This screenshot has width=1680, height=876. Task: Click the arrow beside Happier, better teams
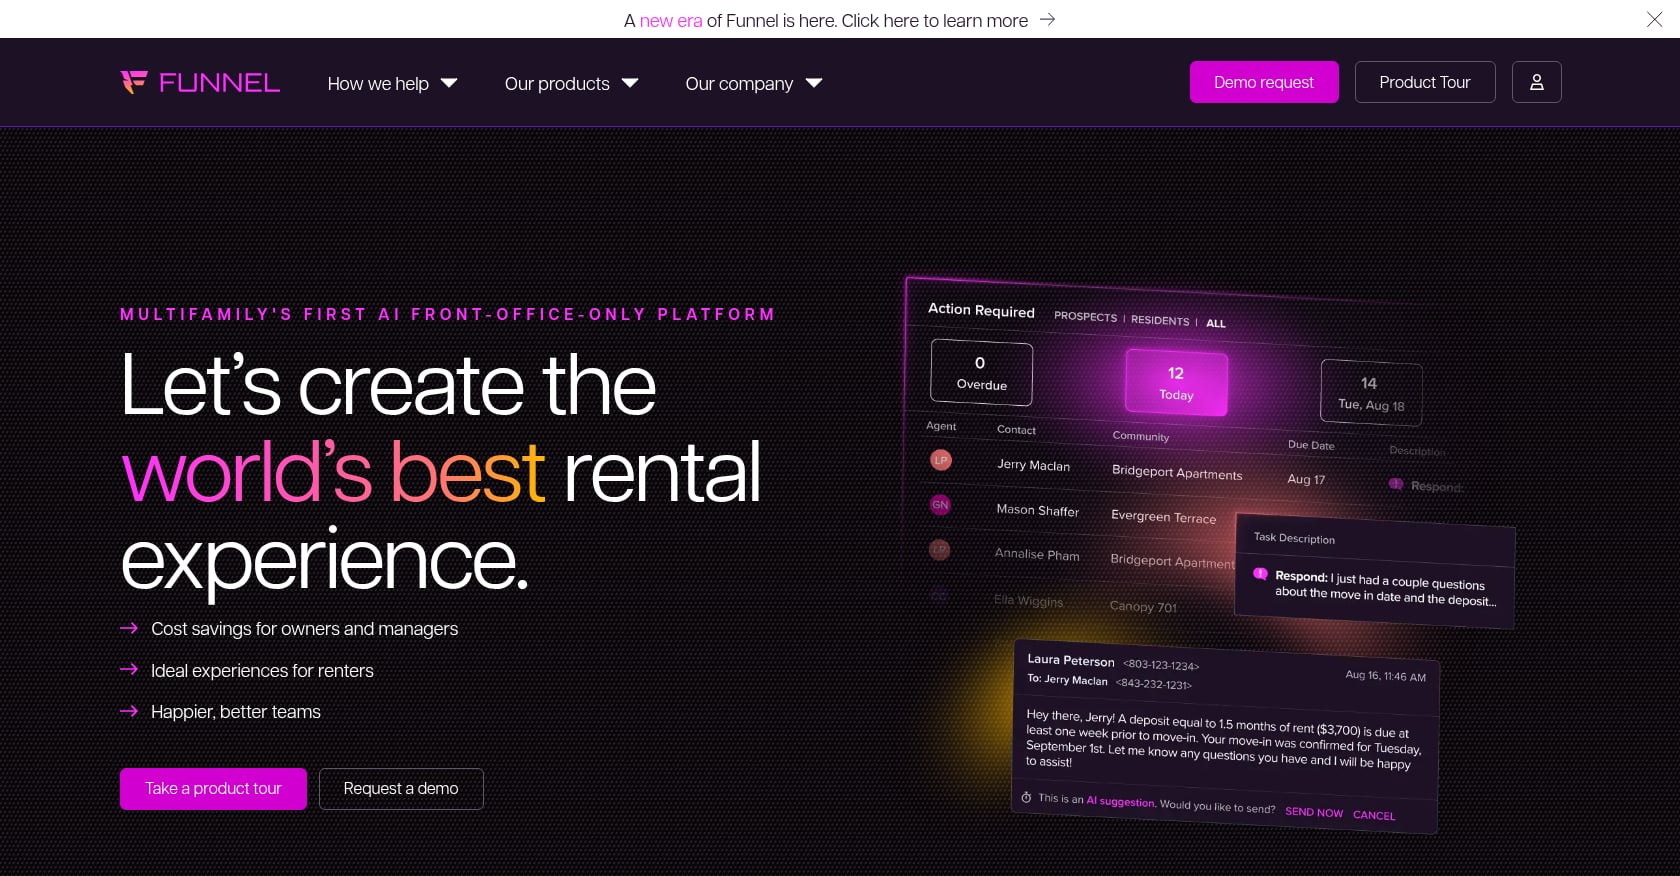coord(129,711)
